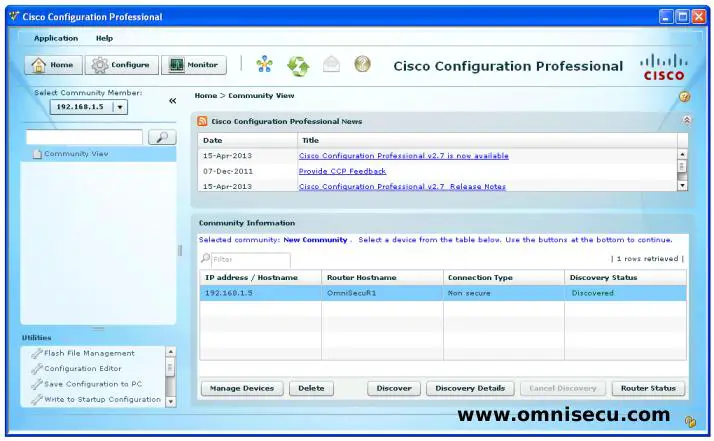Screen dimensions: 714x441
Task: Click the Cisco logo
Action: pyautogui.click(x=664, y=67)
